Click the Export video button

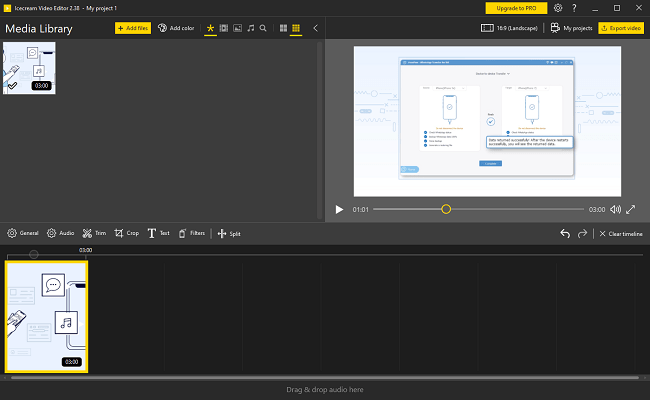click(621, 28)
